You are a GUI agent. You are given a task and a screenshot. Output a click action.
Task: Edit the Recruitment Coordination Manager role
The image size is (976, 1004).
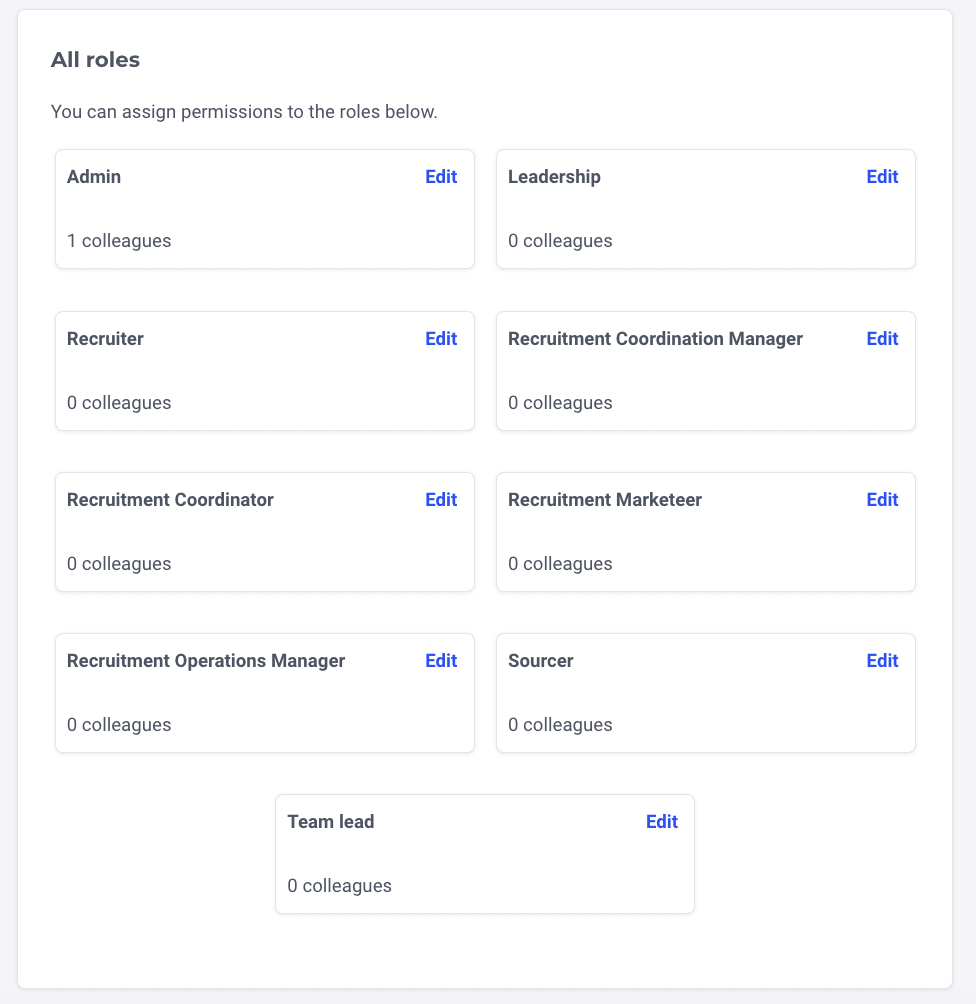click(x=882, y=339)
